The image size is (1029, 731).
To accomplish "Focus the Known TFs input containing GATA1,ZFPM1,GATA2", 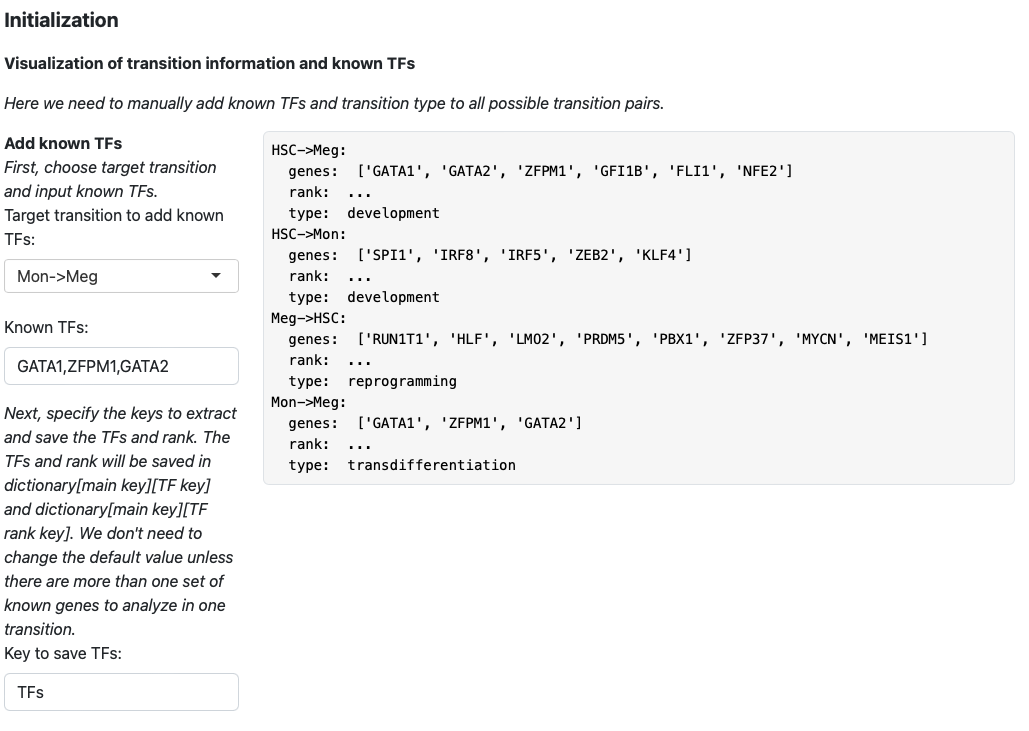I will tap(121, 366).
